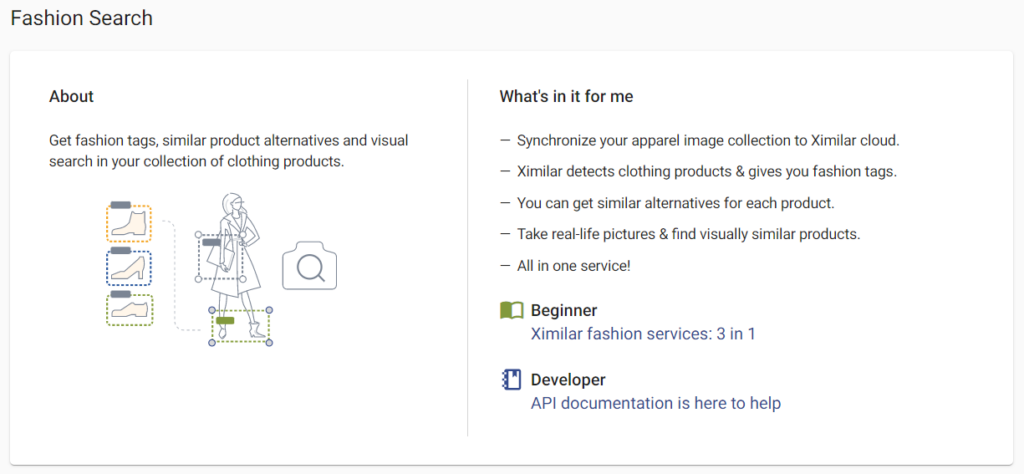The width and height of the screenshot is (1024, 474).
Task: Click the camera magnifier search icon
Action: point(310,266)
